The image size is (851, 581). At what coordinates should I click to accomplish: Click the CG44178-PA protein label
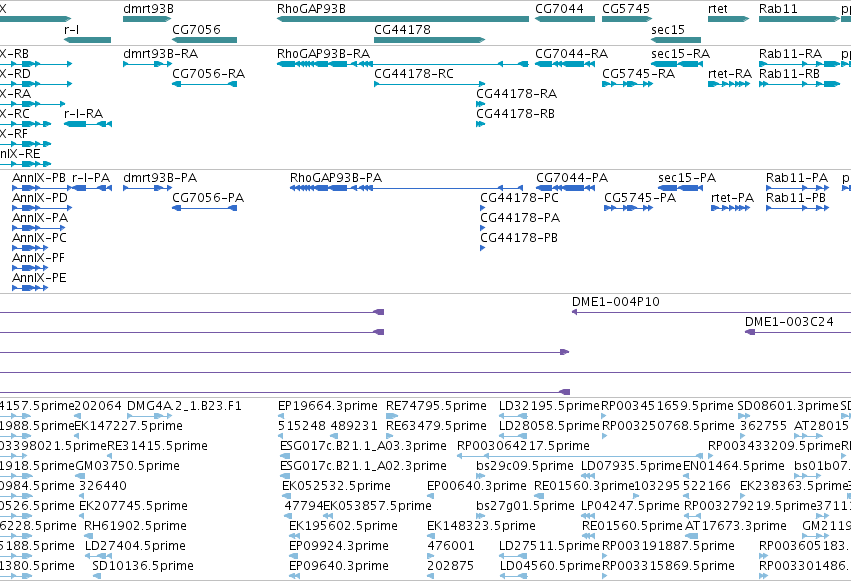click(x=520, y=218)
